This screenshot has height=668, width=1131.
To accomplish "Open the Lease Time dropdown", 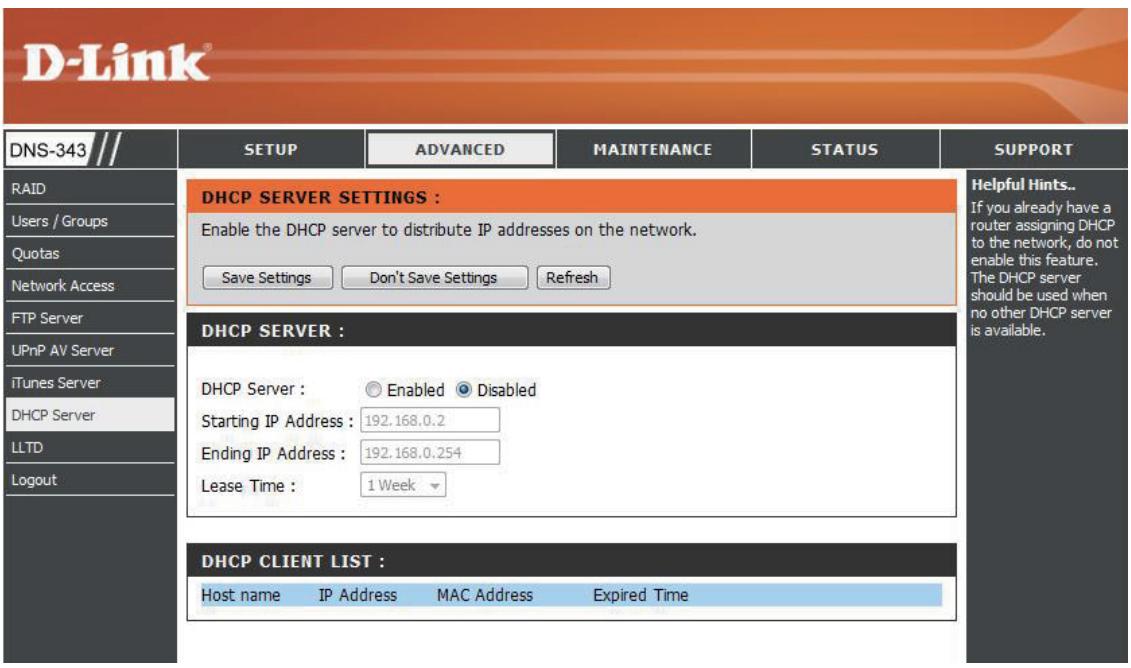I will (x=403, y=485).
